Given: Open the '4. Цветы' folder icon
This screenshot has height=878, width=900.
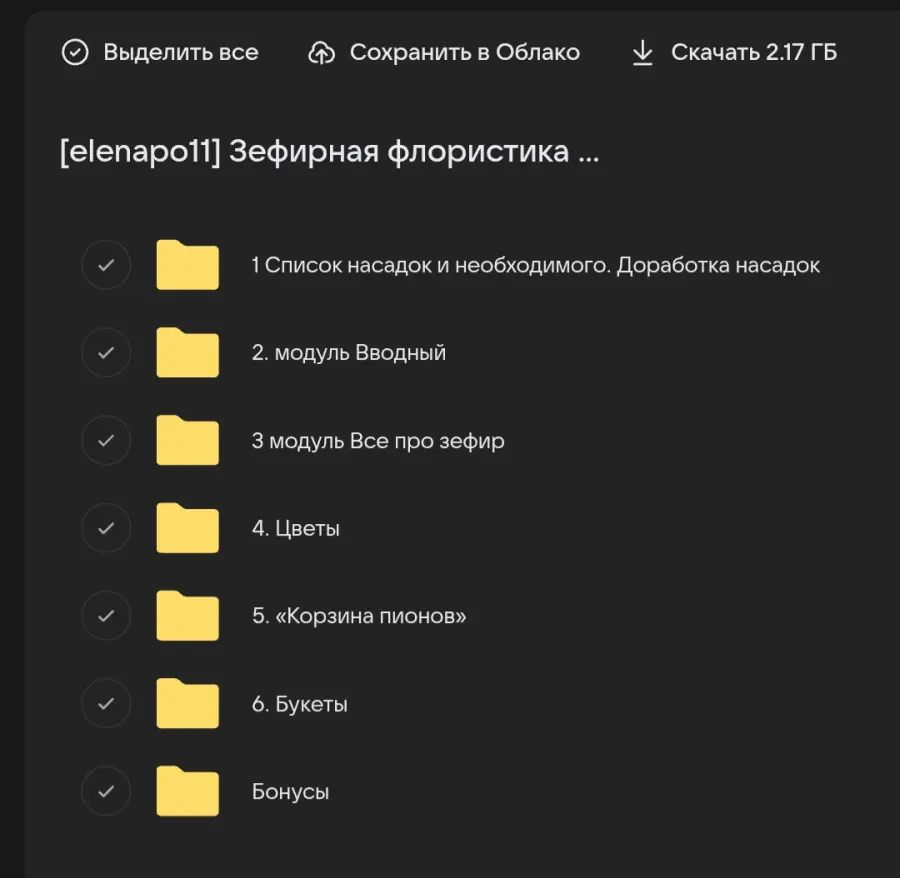Looking at the screenshot, I should click(x=187, y=528).
